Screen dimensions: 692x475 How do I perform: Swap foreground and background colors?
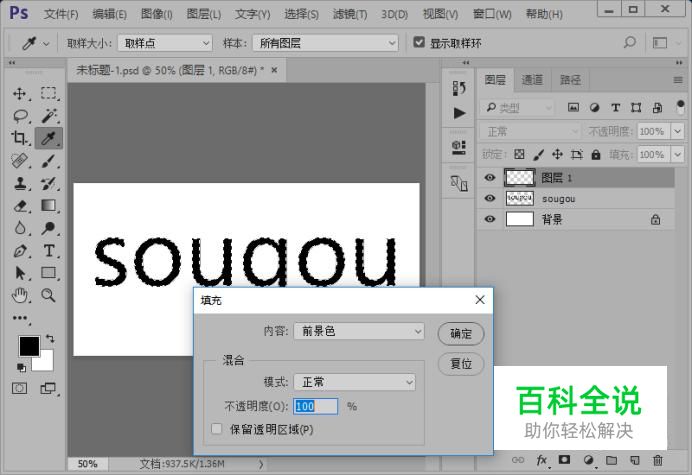(x=50, y=339)
